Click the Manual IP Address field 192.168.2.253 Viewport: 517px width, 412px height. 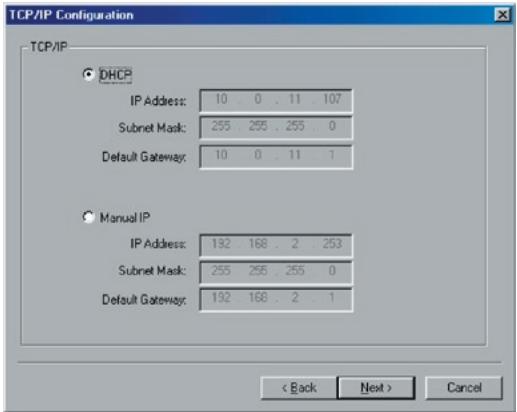coord(276,245)
